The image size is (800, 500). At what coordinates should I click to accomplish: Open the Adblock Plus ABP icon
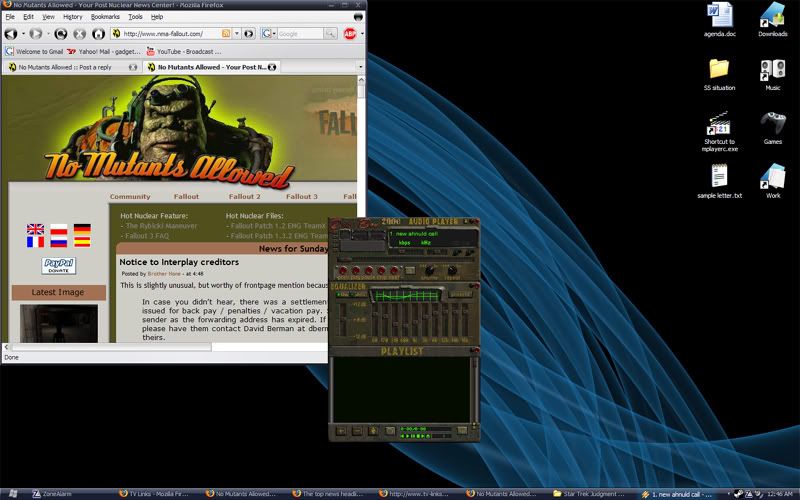pos(349,34)
